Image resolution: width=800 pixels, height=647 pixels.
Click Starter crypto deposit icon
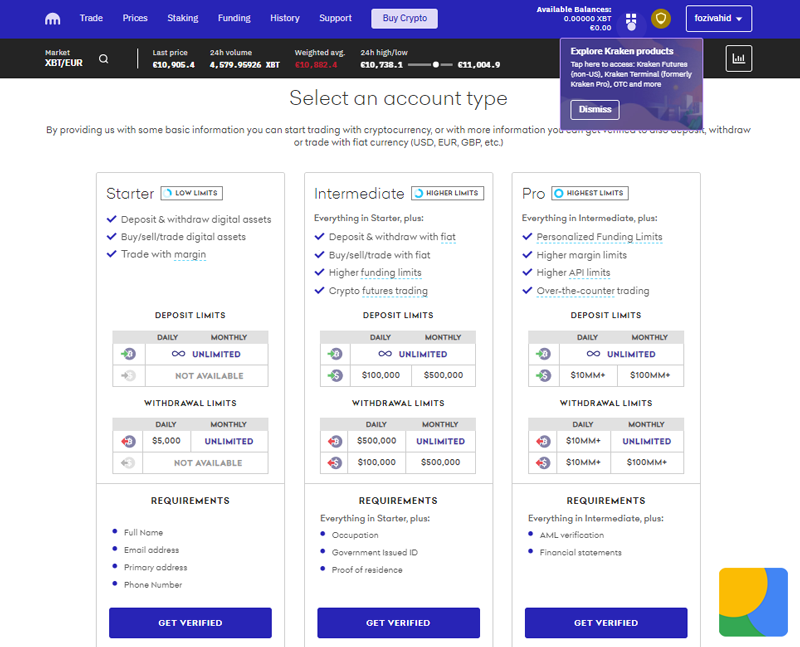(x=128, y=354)
